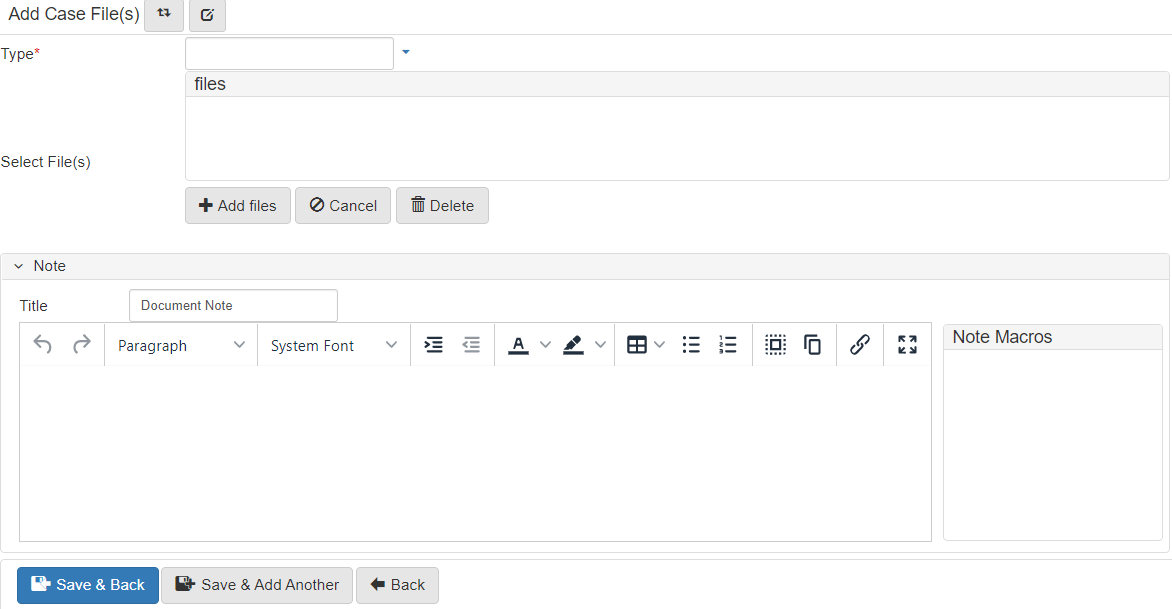Select the refresh icon next to Add Case File(s)

tap(164, 15)
